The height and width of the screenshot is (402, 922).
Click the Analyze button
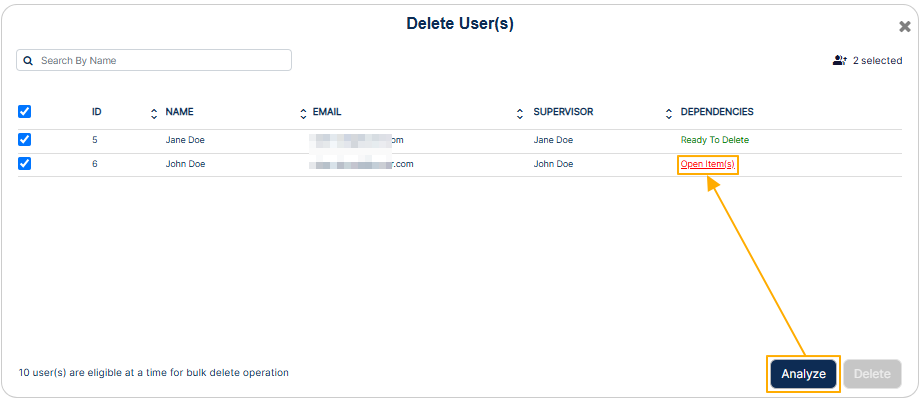(x=803, y=374)
